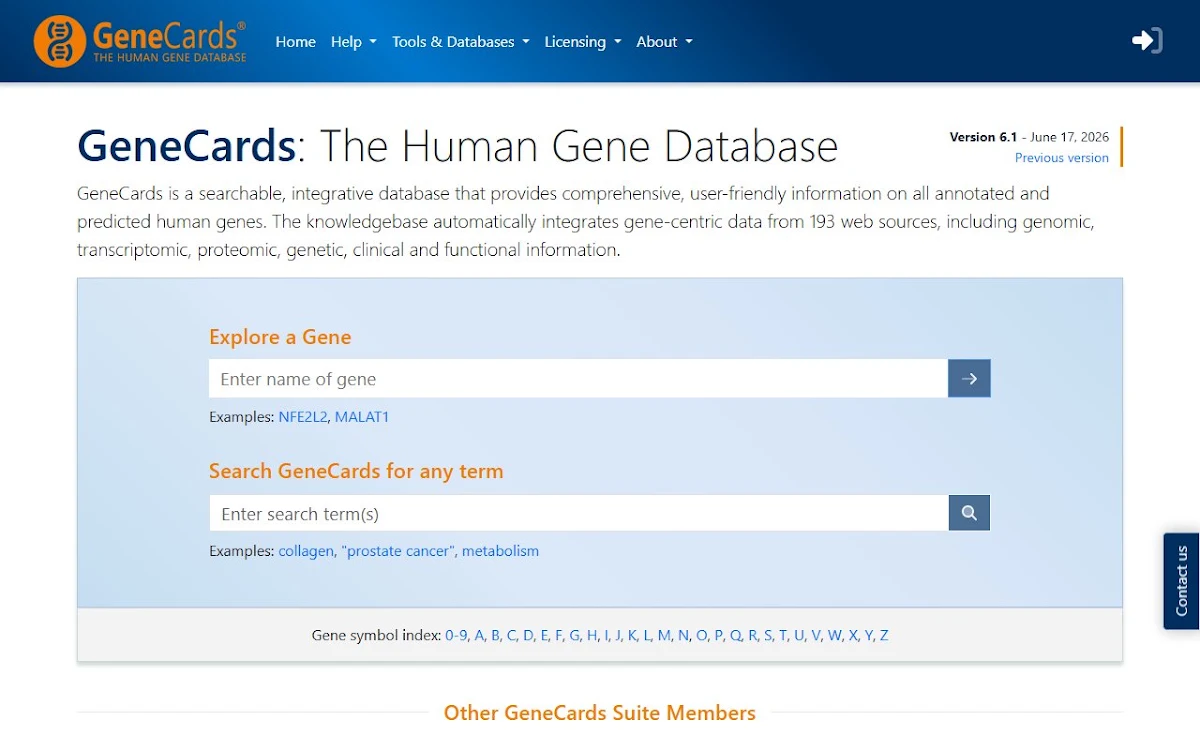
Task: Browse gene index letter P
Action: click(719, 635)
